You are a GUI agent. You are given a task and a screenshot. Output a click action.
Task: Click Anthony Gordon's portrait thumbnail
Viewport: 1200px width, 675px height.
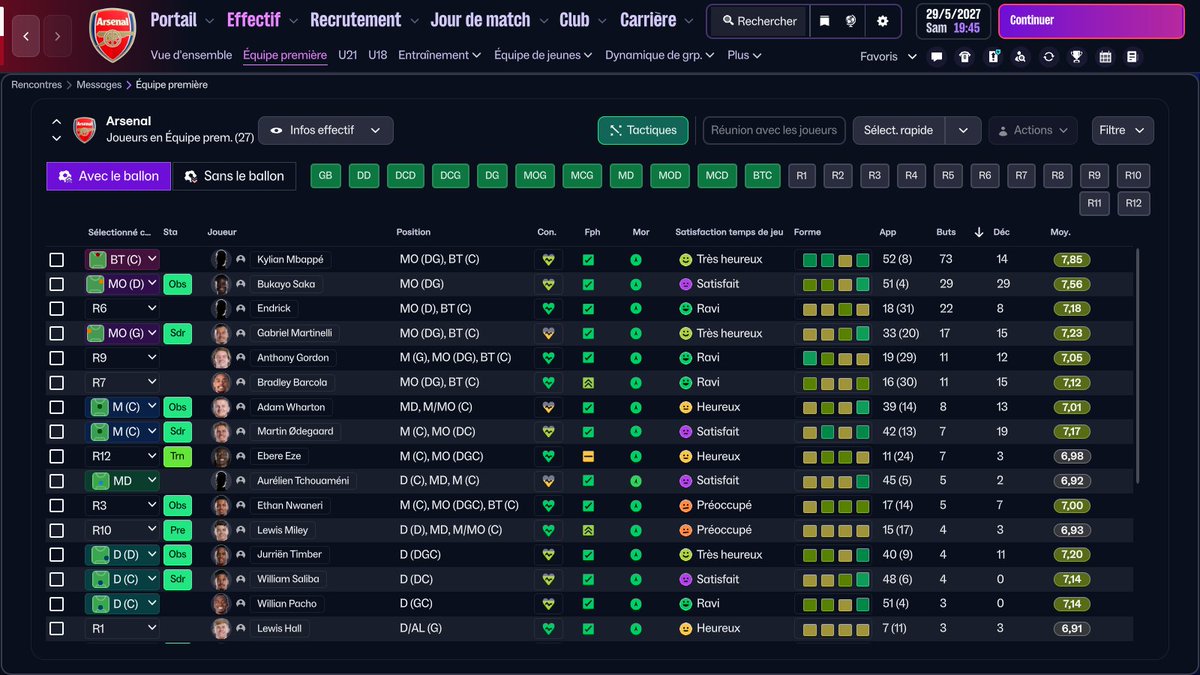[221, 358]
